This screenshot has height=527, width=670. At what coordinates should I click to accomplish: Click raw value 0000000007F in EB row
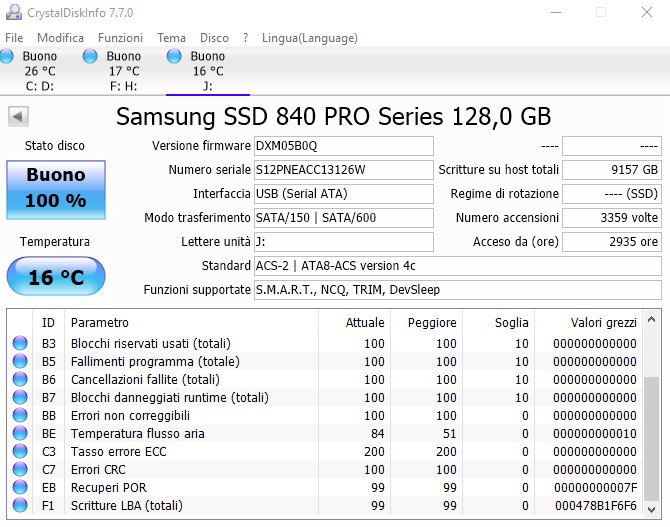[x=596, y=488]
